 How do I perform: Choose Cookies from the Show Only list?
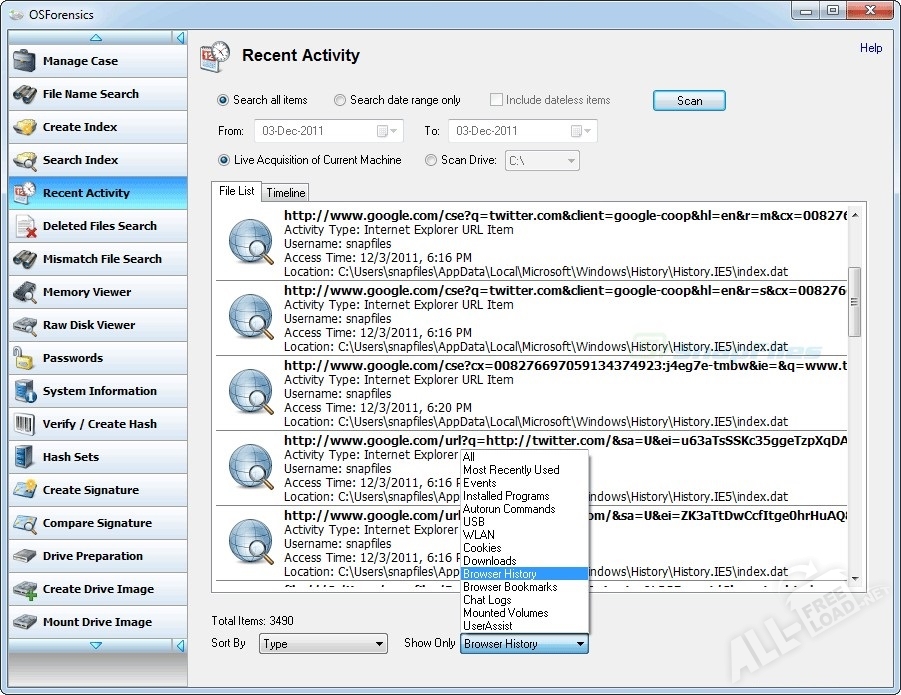click(482, 548)
